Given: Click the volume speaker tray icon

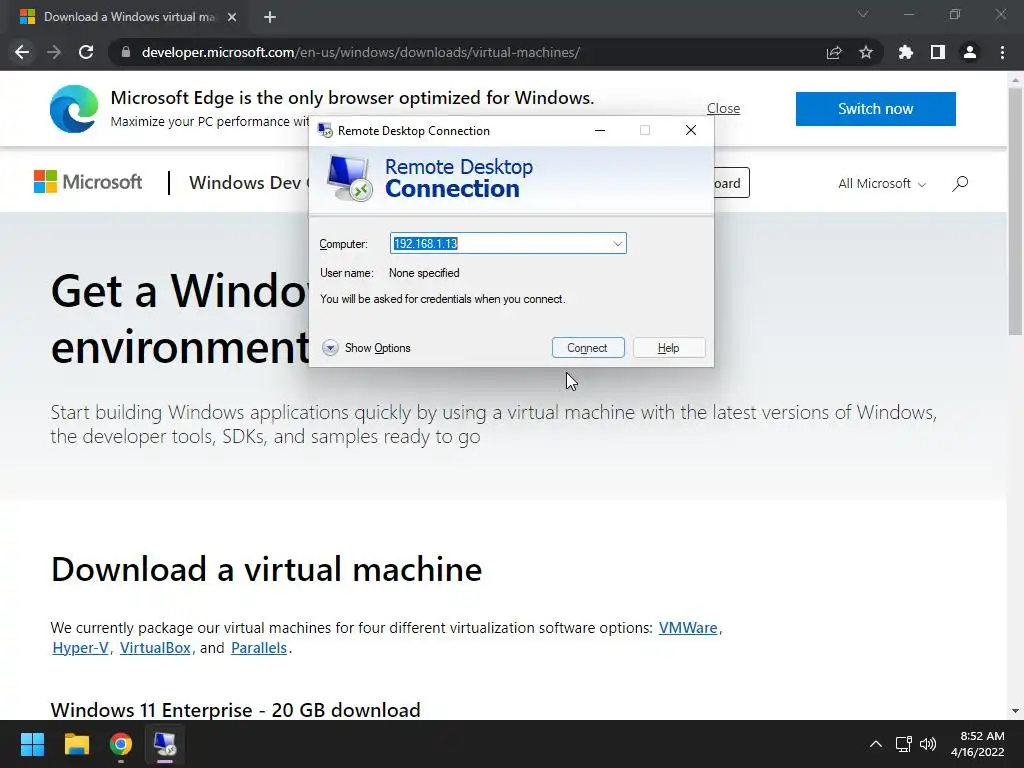Looking at the screenshot, I should point(927,744).
